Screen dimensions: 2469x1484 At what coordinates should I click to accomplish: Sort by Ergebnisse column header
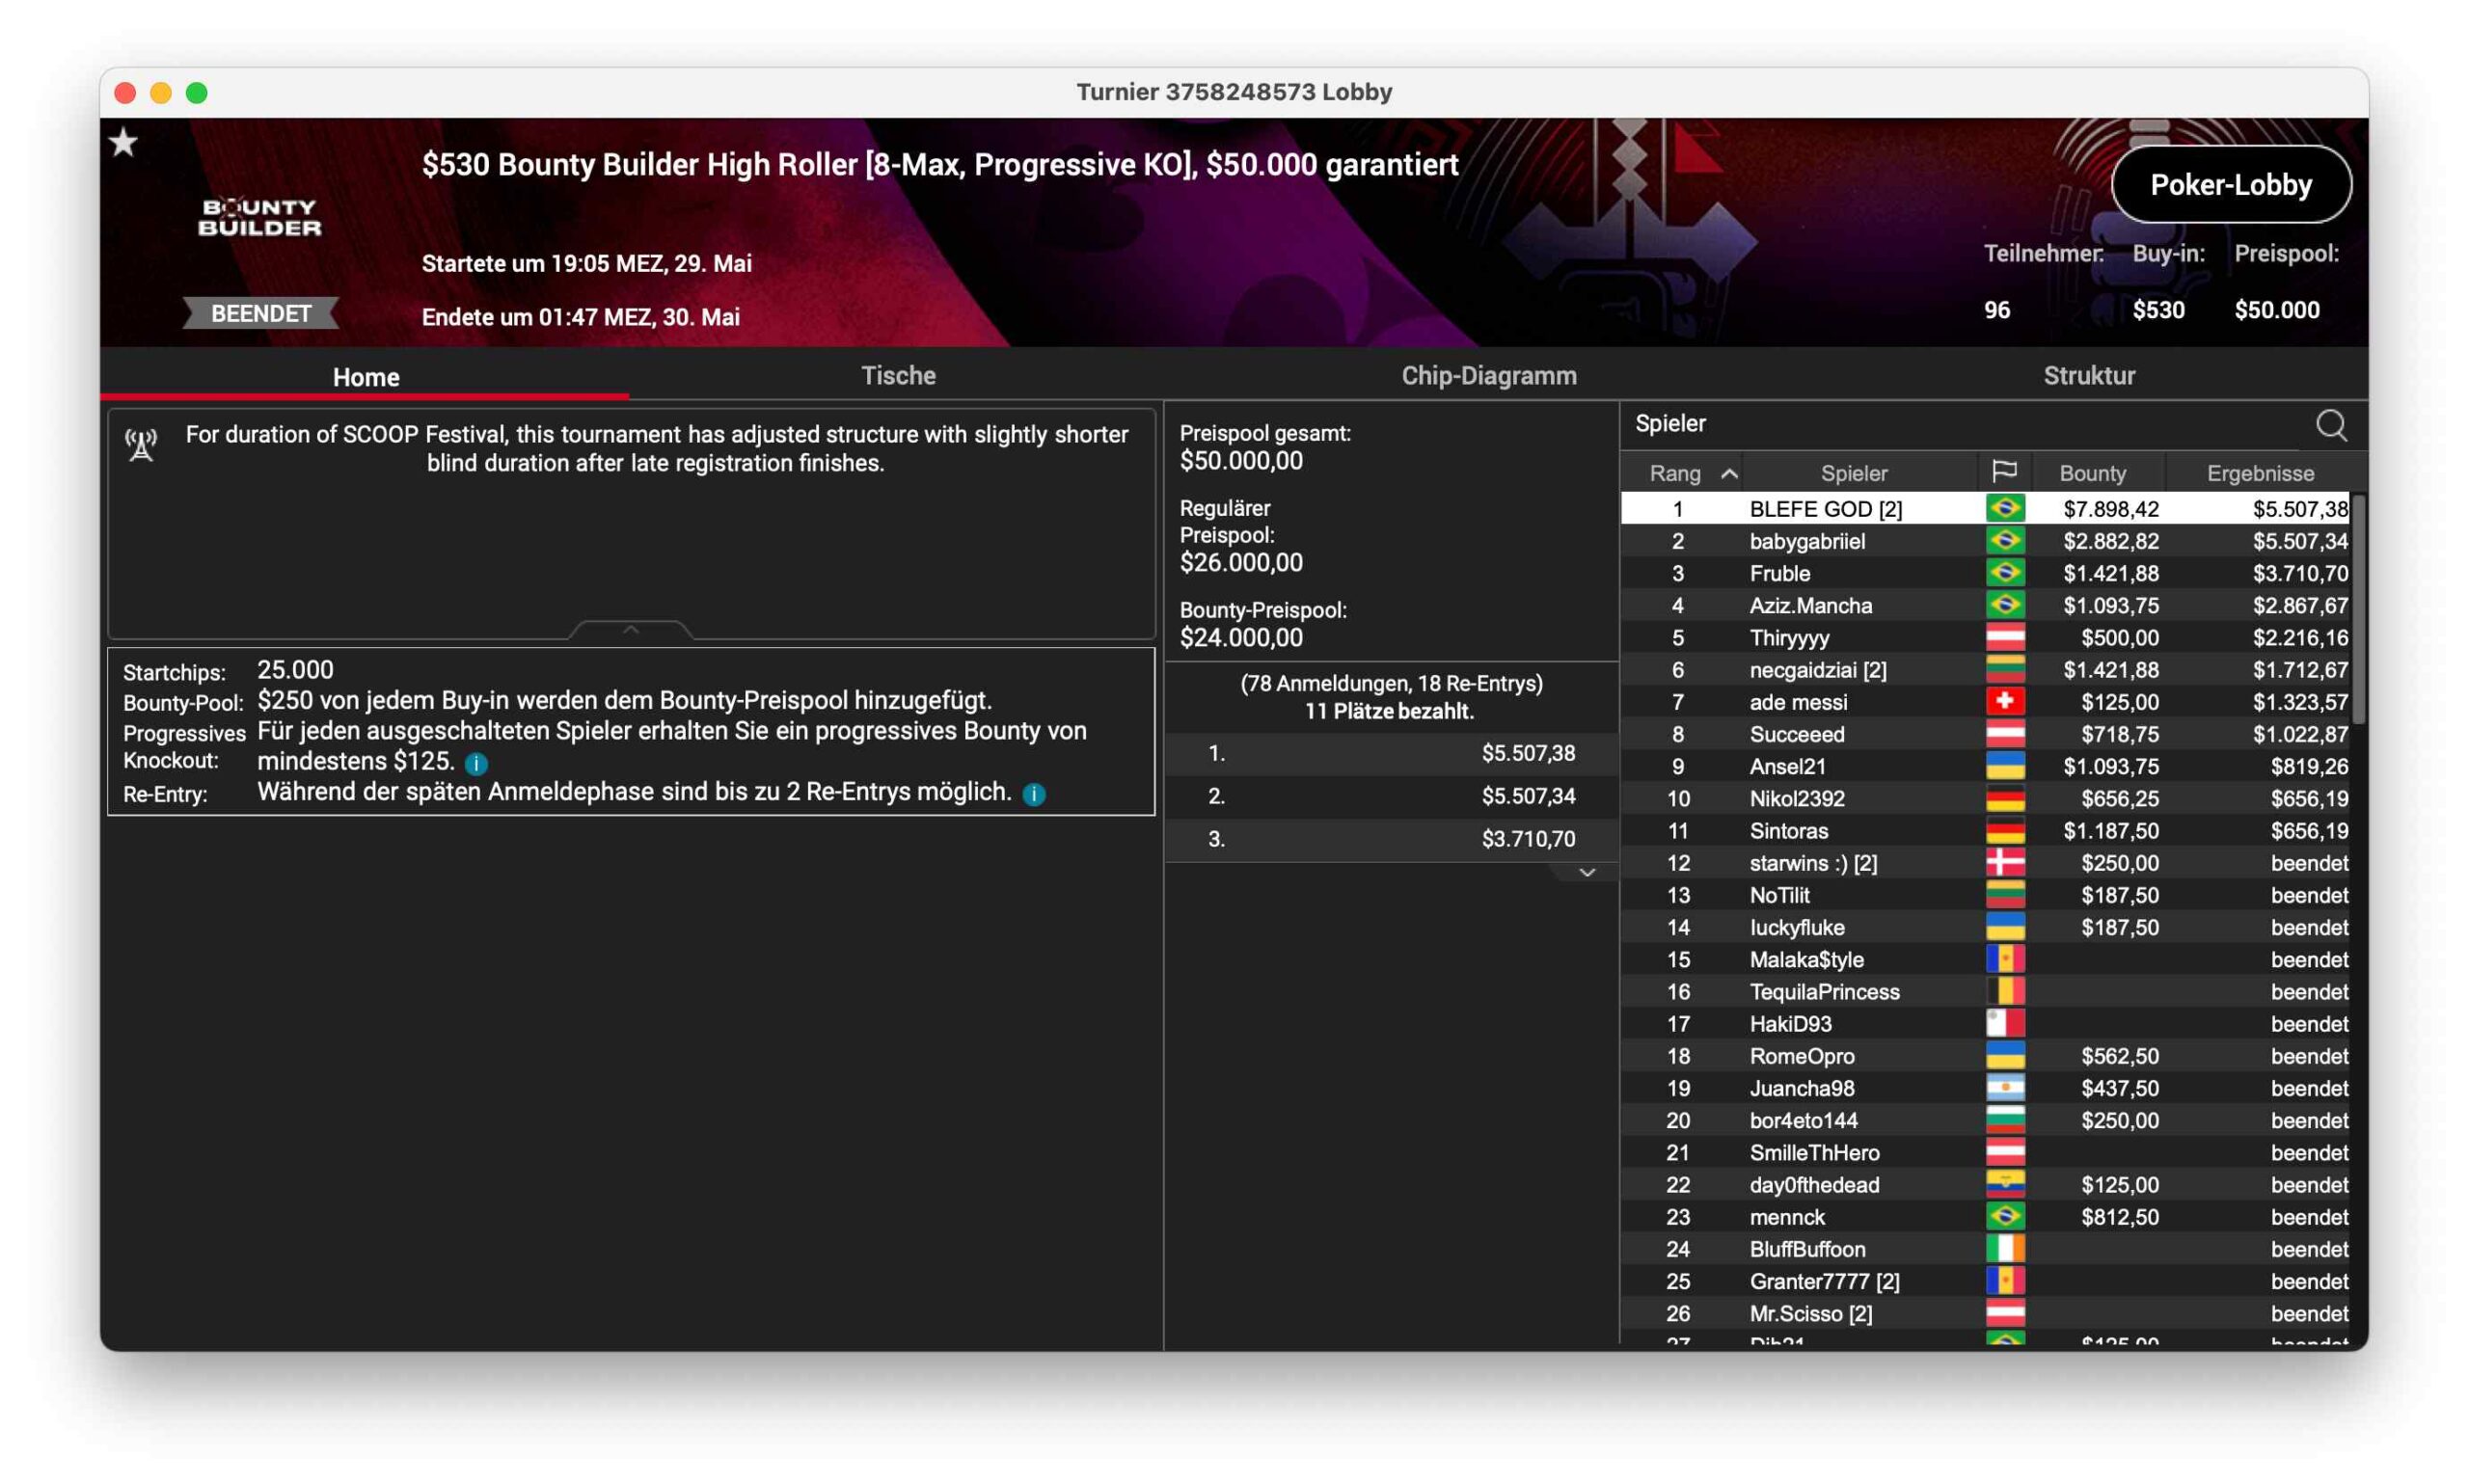coord(2260,473)
